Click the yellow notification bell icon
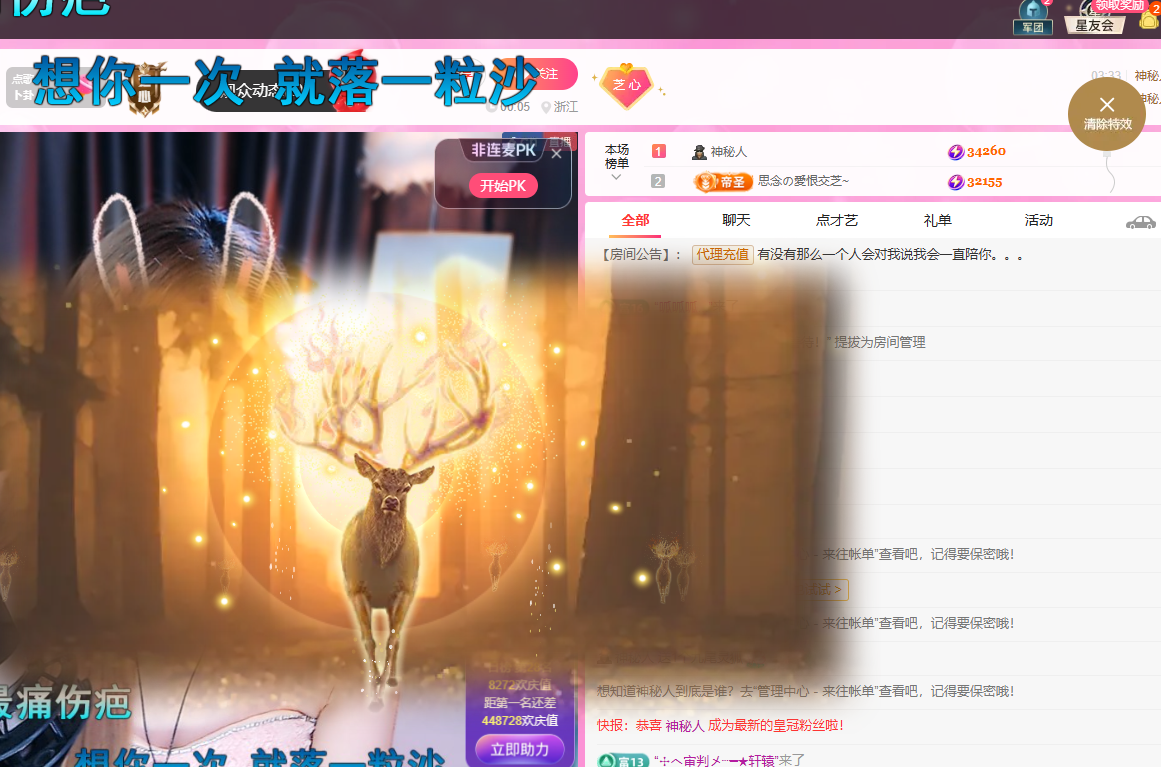 pyautogui.click(x=1149, y=18)
